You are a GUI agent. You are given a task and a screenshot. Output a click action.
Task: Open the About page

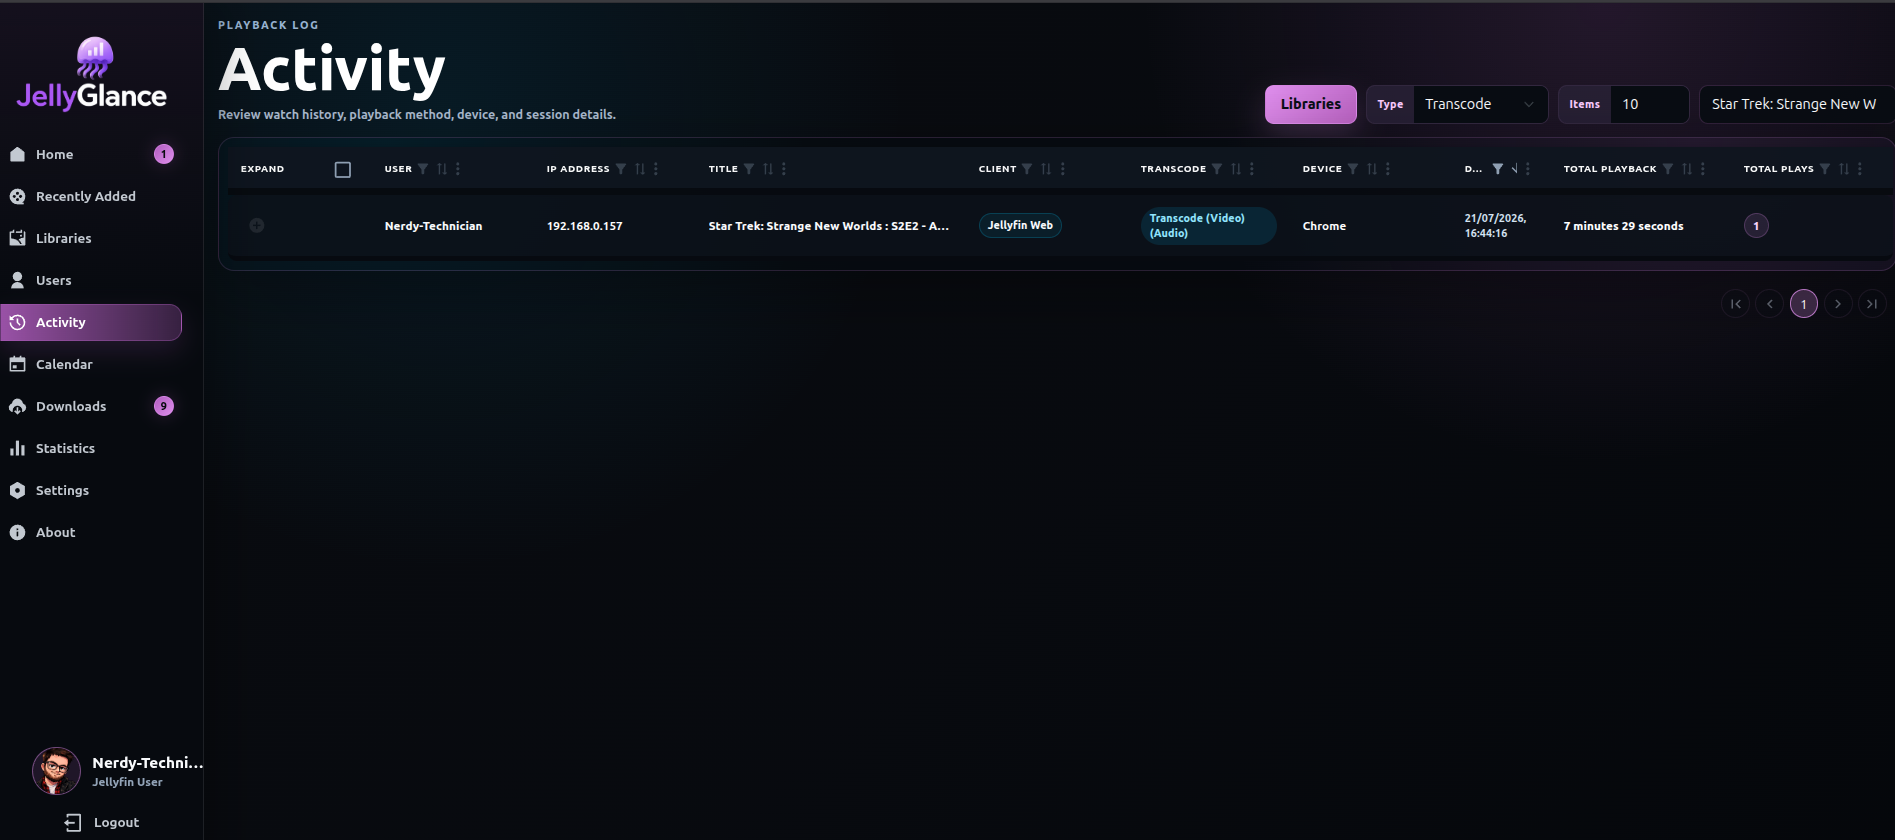(x=91, y=532)
